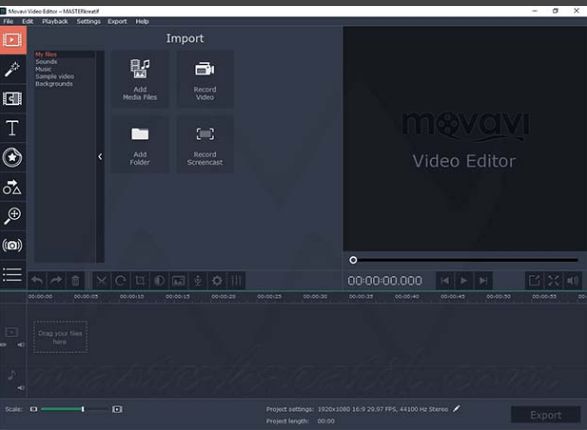This screenshot has height=430, width=587.
Task: Open the Stabilization camera tab
Action: 13,246
